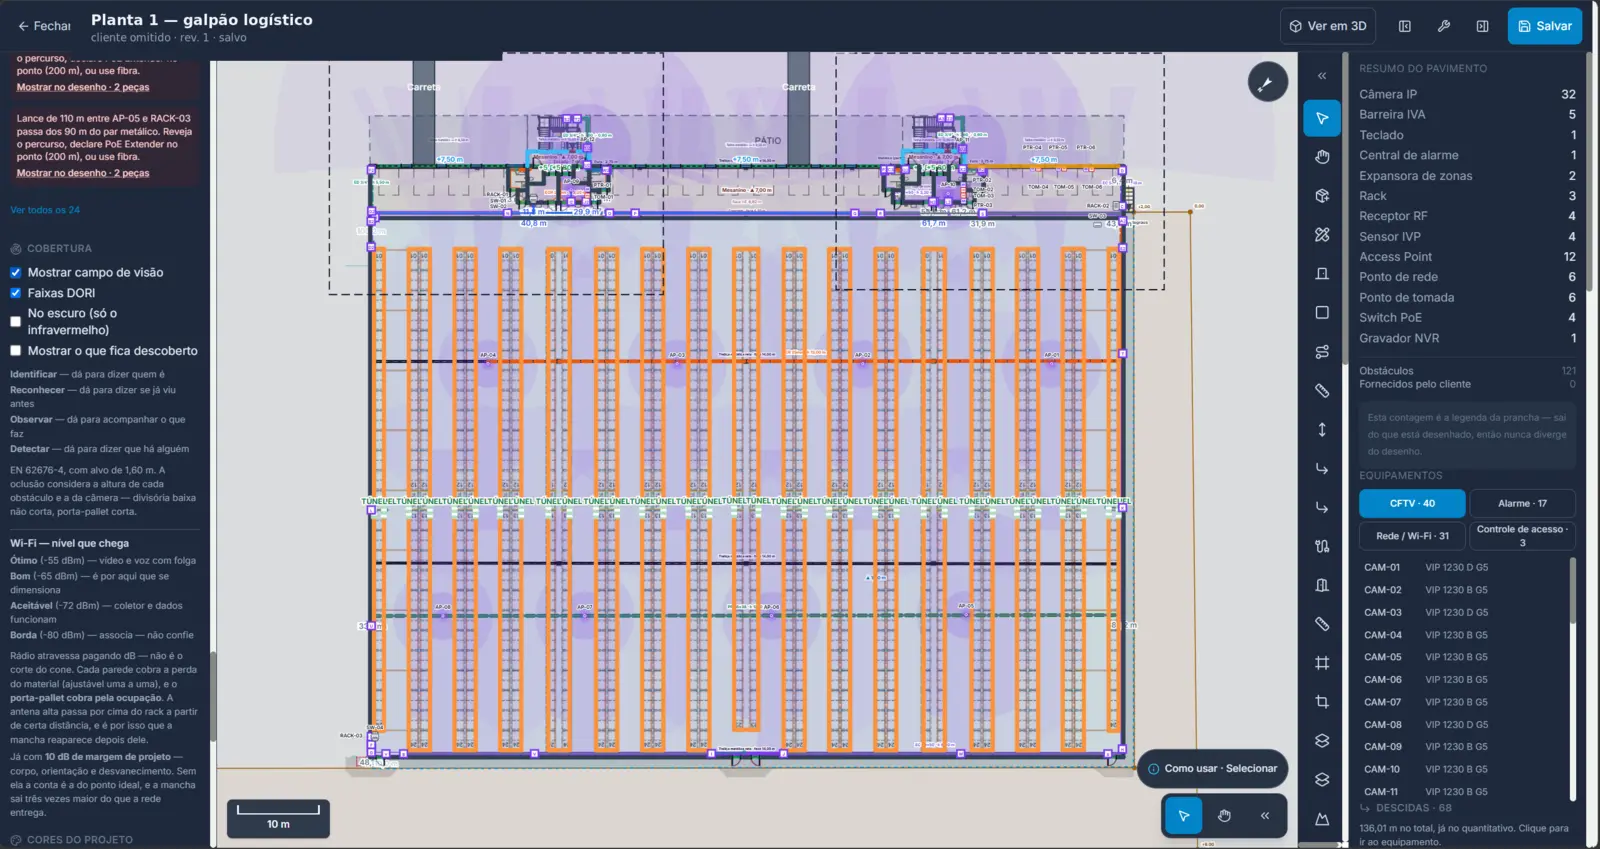
Task: Select CAM-01 VIP 1230 D G5 row
Action: [1462, 568]
